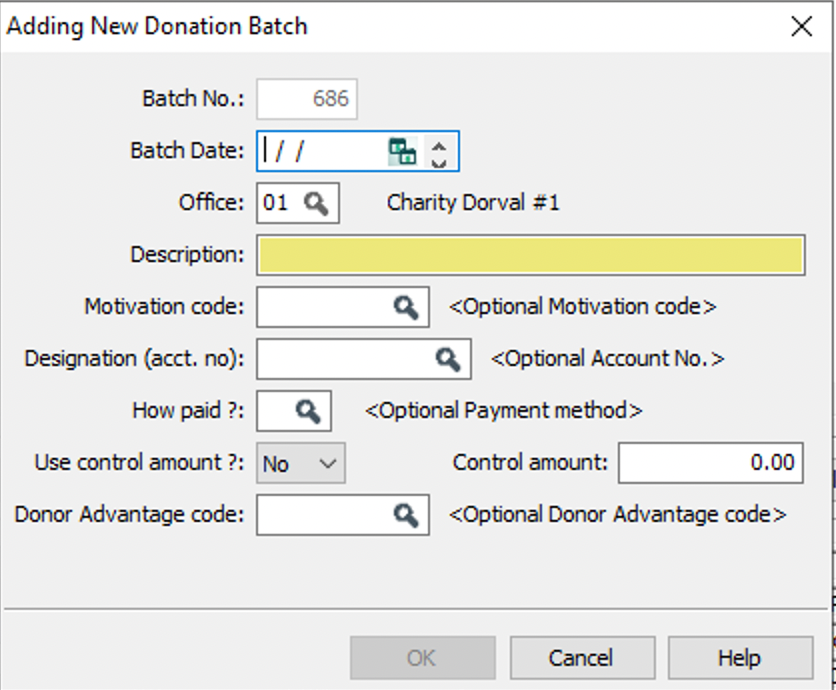The image size is (836, 690).
Task: Expand the Use control amount dropdown
Action: pos(301,463)
